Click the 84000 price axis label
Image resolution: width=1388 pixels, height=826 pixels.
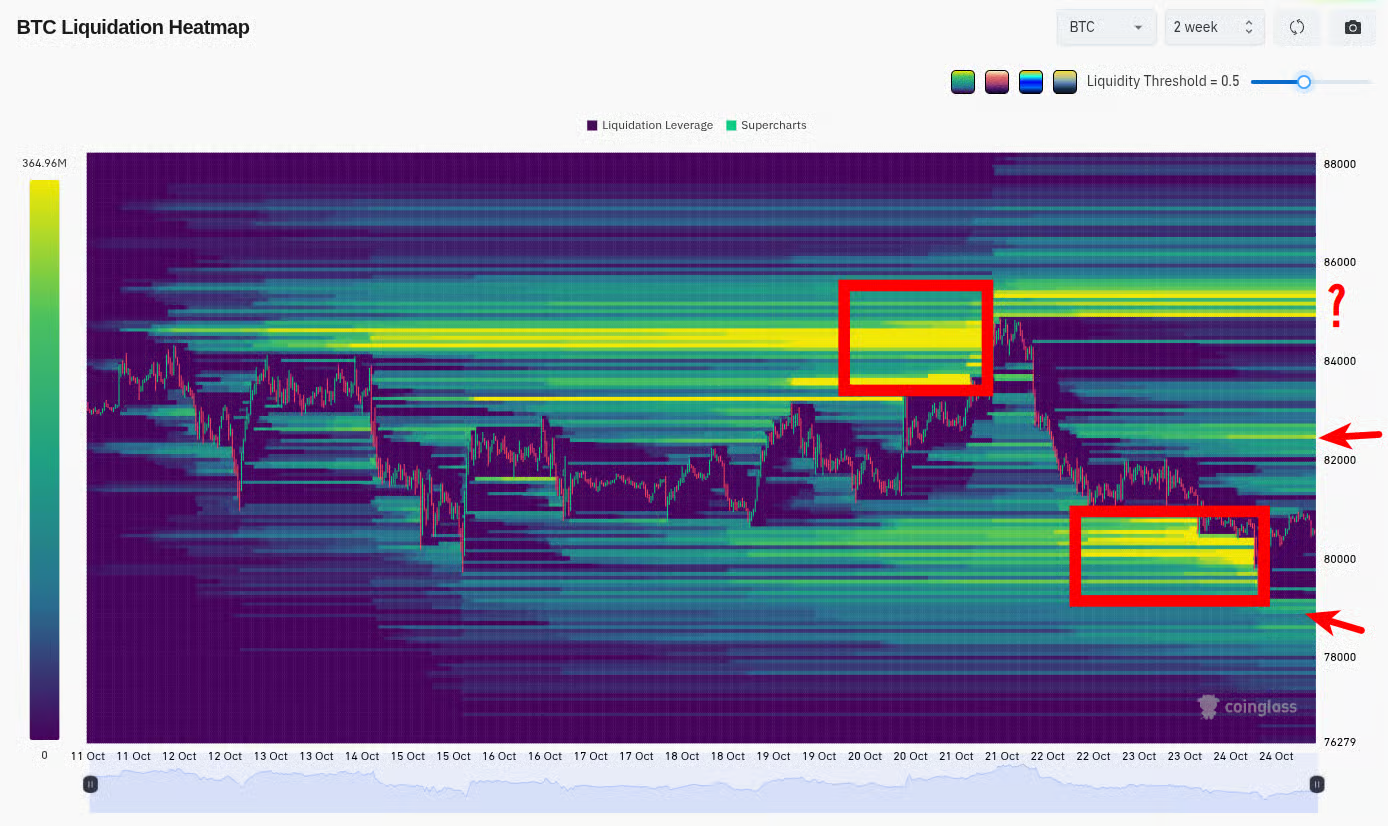click(x=1339, y=362)
